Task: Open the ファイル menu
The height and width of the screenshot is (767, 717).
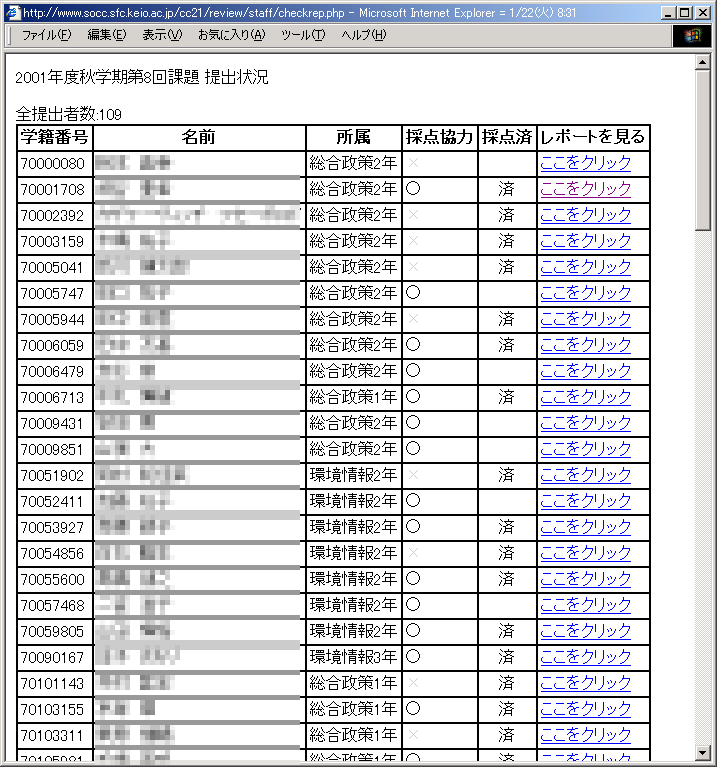Action: (x=46, y=35)
